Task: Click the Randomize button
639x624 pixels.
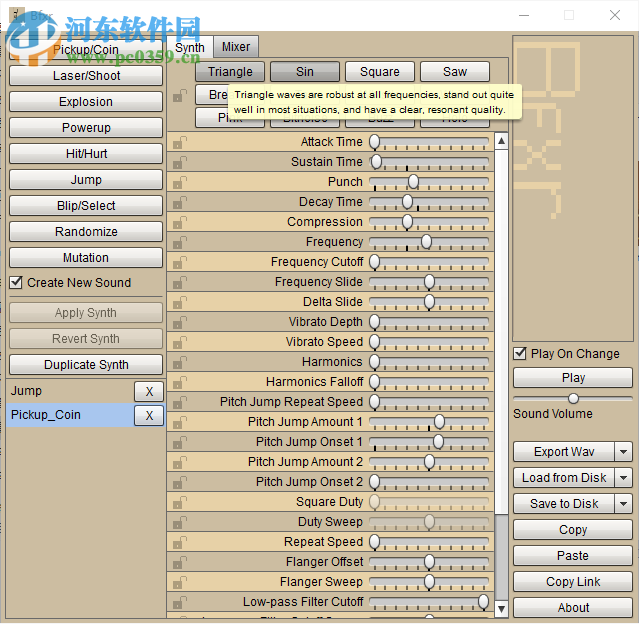Action: (x=86, y=232)
